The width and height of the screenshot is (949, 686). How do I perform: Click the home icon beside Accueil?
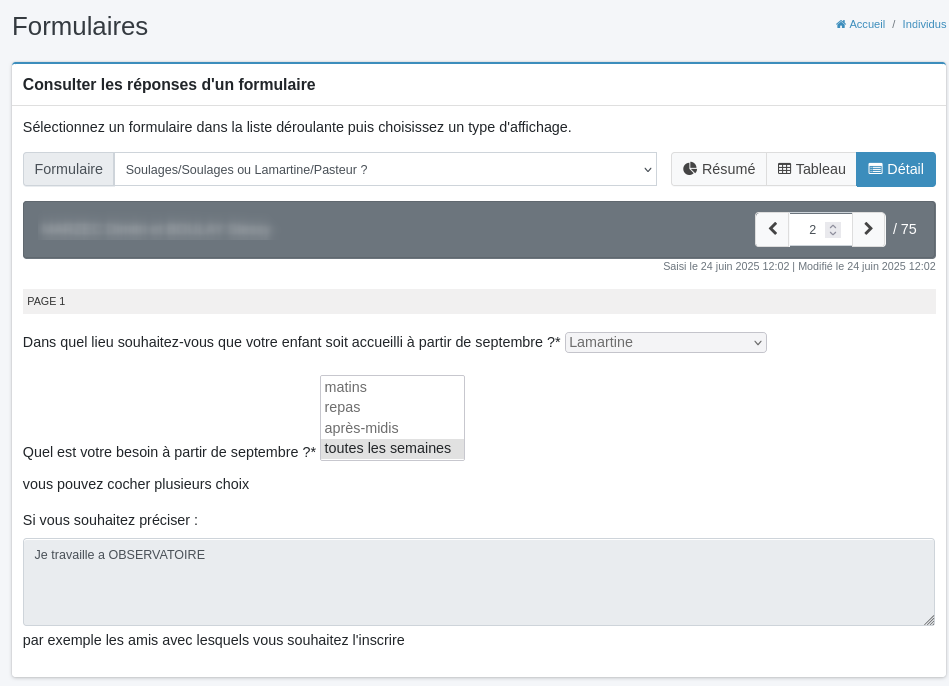pyautogui.click(x=841, y=24)
